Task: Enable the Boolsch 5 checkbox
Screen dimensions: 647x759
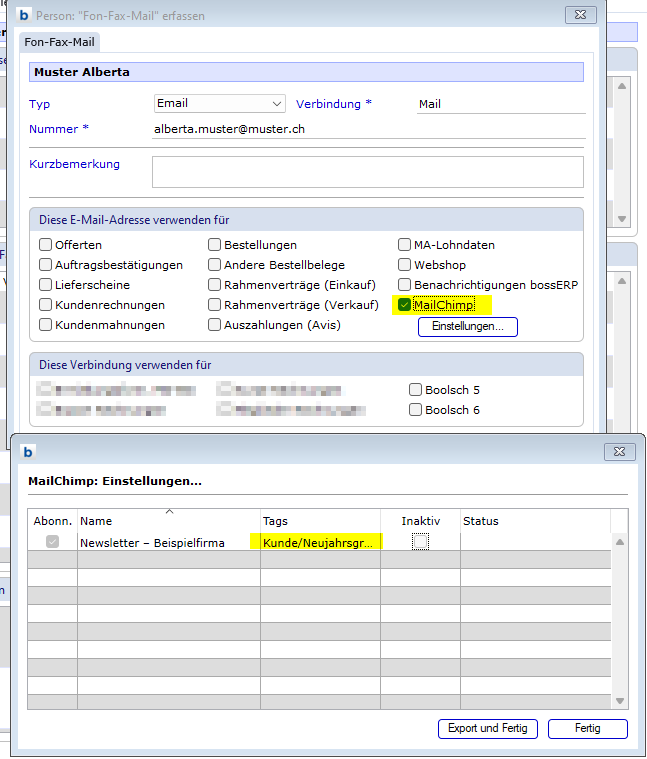Action: tap(416, 390)
